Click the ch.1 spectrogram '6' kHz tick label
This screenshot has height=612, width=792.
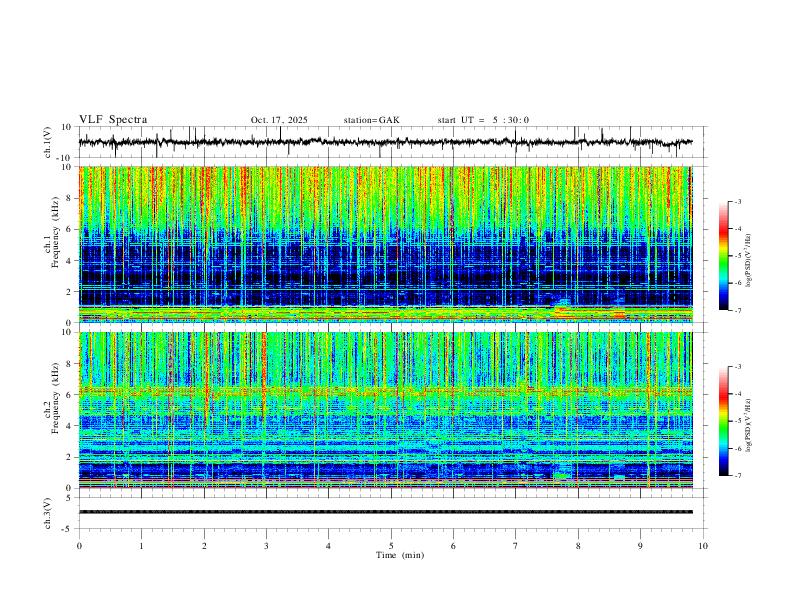[70, 229]
